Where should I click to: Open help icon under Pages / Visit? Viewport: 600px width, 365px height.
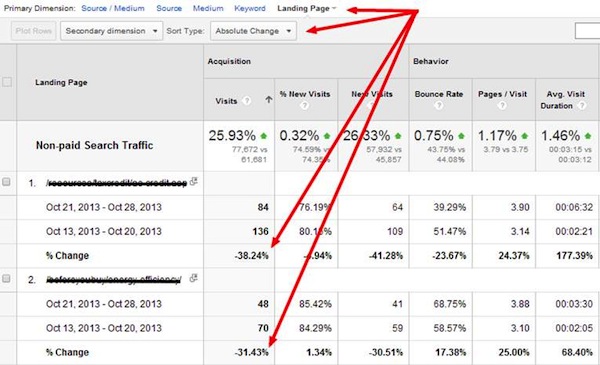click(x=502, y=105)
